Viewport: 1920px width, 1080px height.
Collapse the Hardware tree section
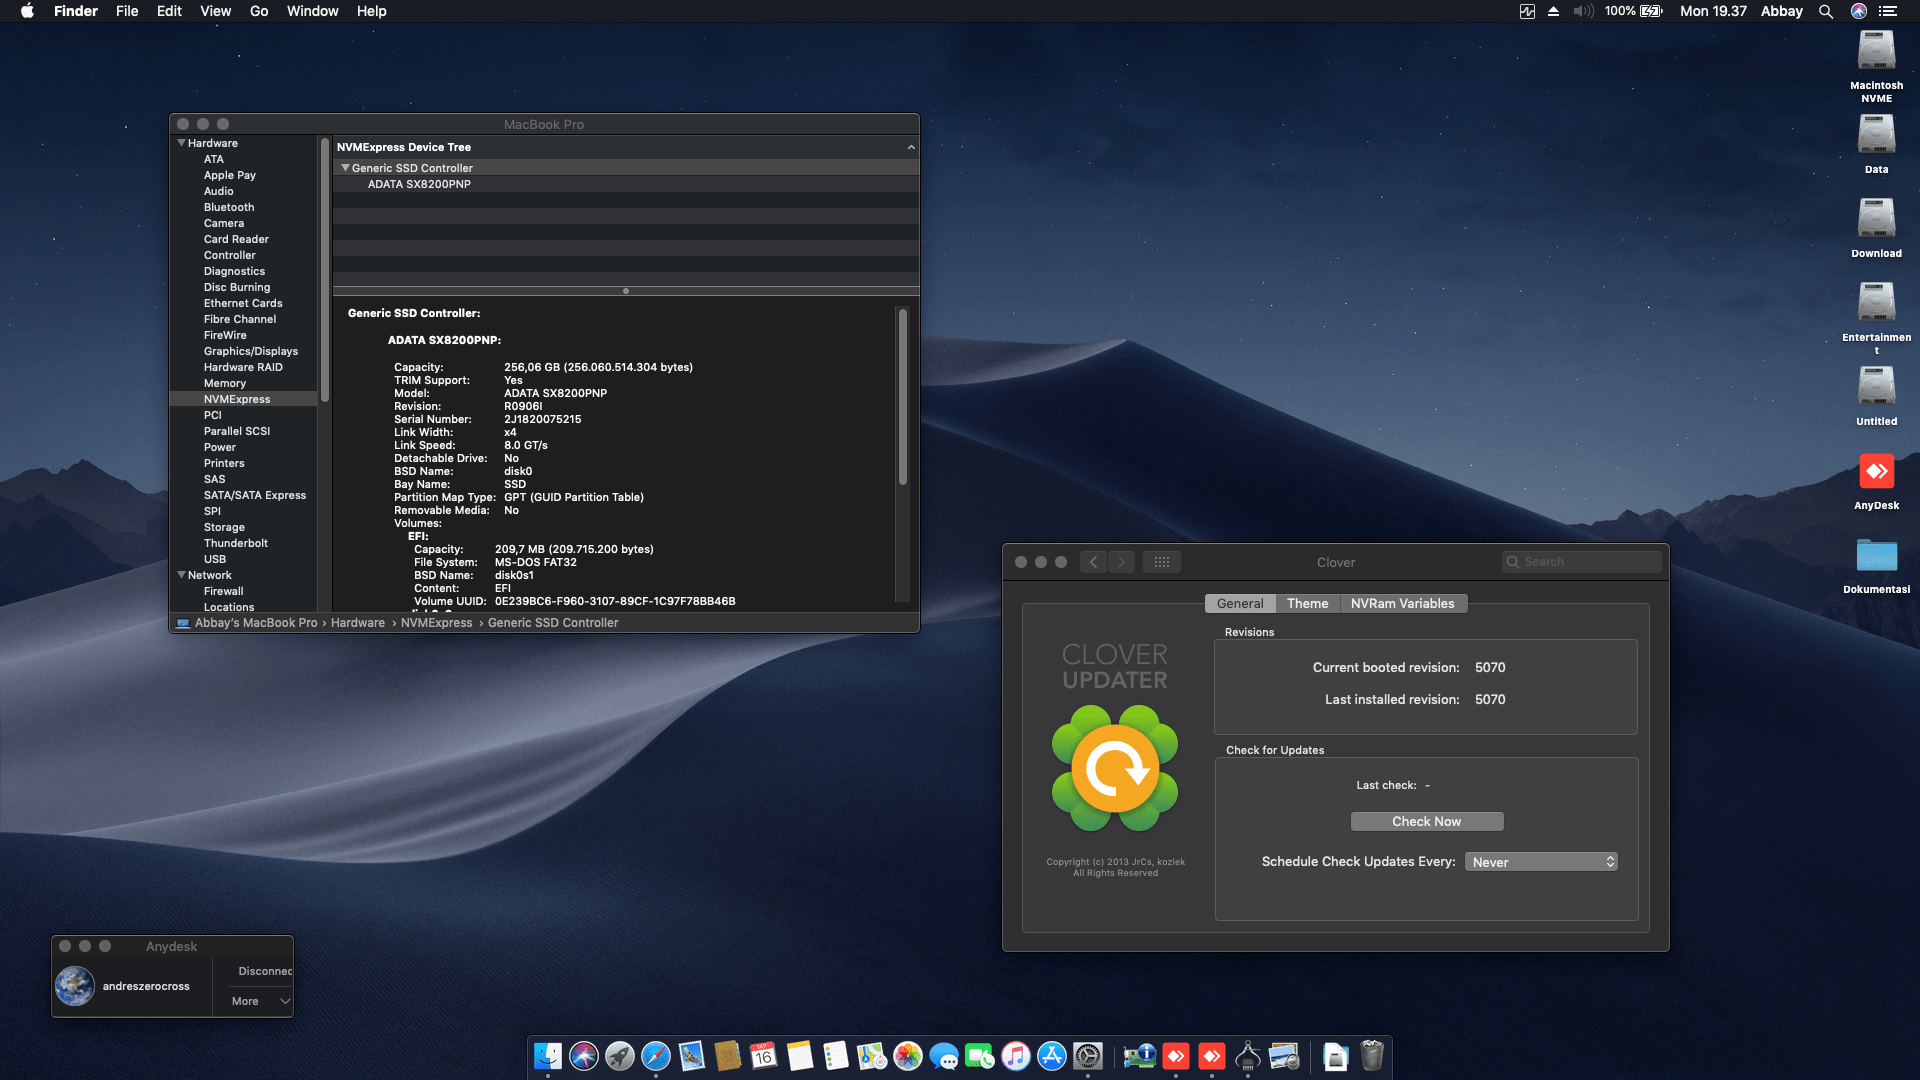[x=182, y=143]
